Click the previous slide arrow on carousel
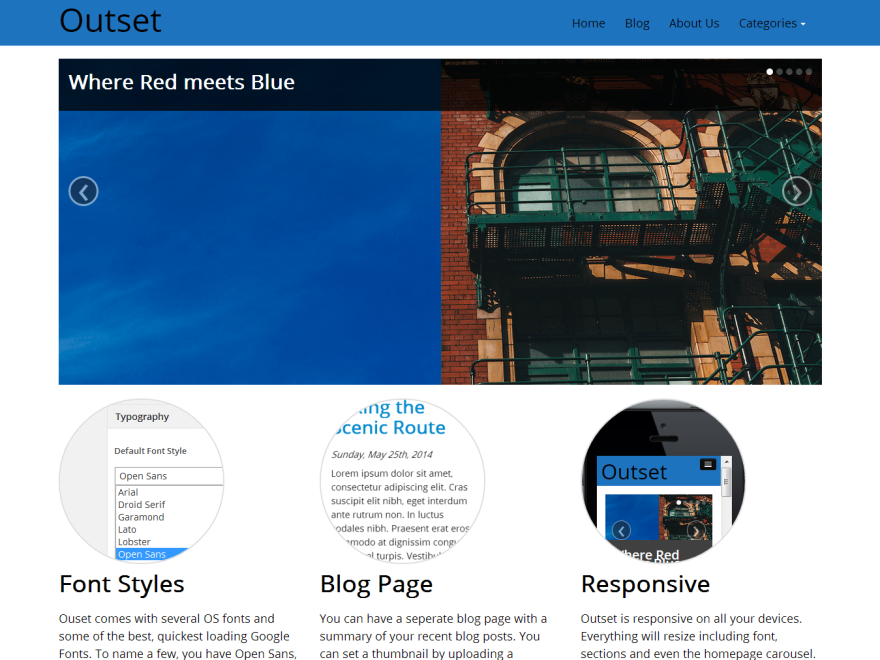 pyautogui.click(x=83, y=191)
